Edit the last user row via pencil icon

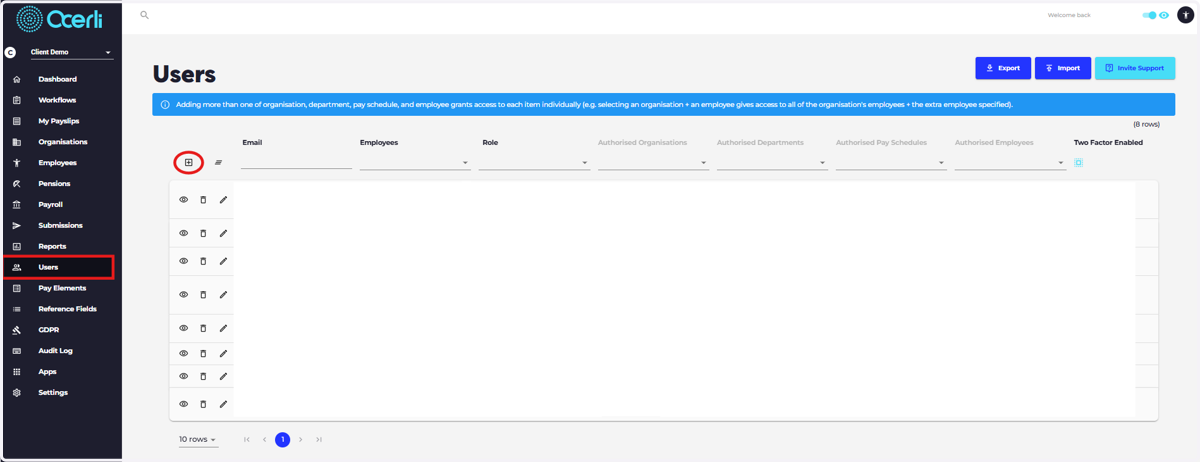pos(223,404)
